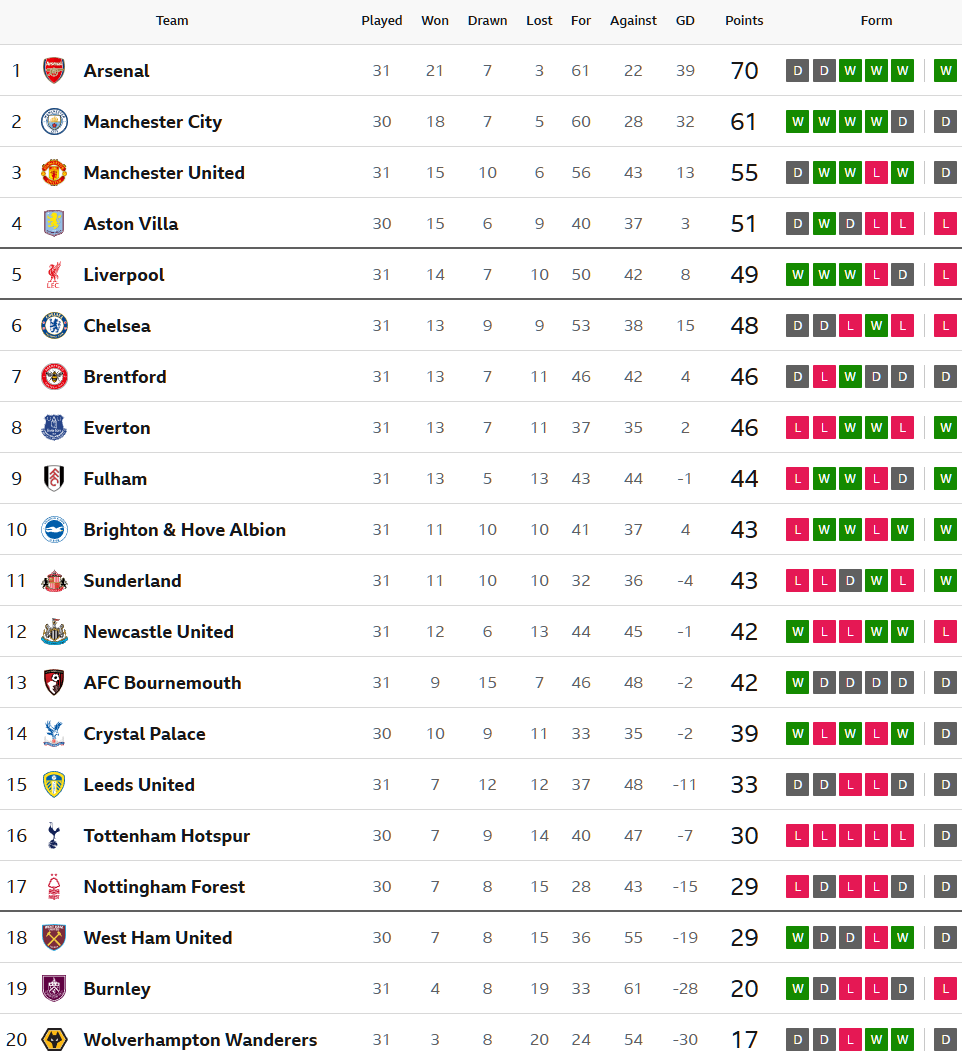Image resolution: width=962 pixels, height=1062 pixels.
Task: Click the GD column header
Action: point(685,20)
